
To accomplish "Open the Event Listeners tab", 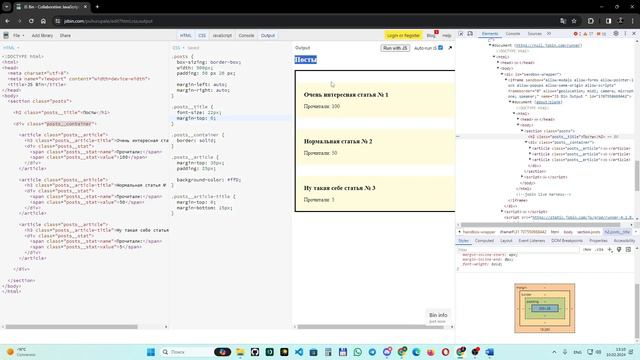I will [531, 241].
